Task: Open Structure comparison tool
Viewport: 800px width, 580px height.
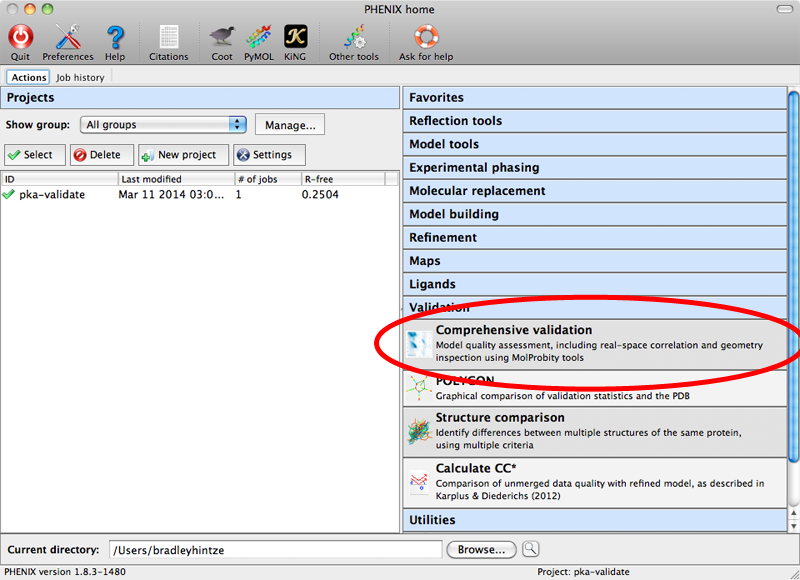Action: pyautogui.click(x=500, y=418)
